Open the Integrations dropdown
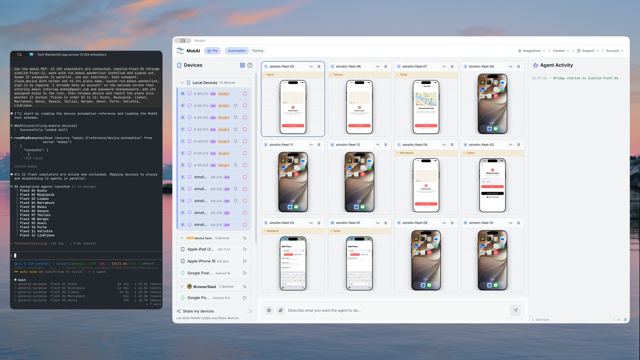Image resolution: width=640 pixels, height=360 pixels. click(x=531, y=51)
